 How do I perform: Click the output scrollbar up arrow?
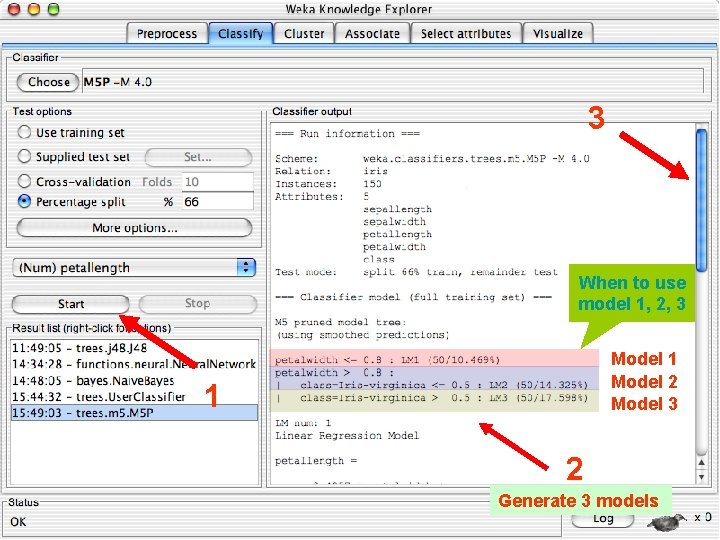coord(701,462)
